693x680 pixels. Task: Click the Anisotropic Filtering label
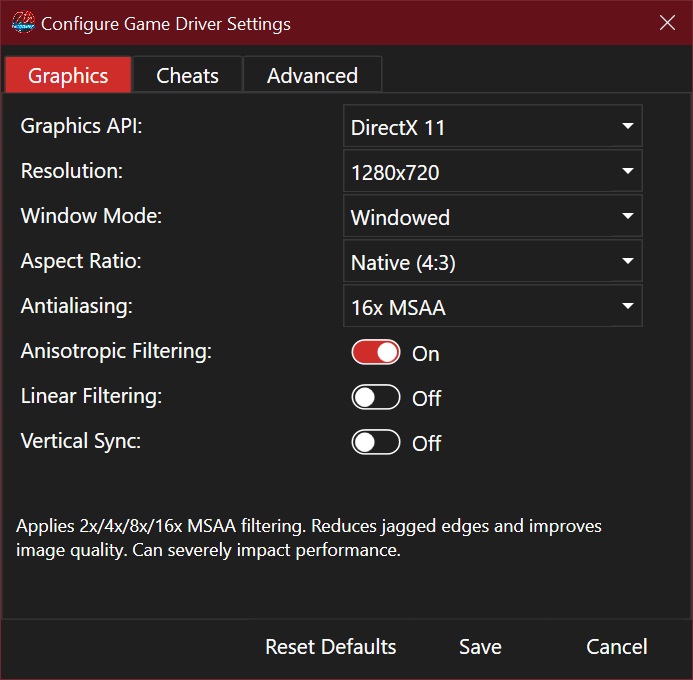(x=116, y=351)
